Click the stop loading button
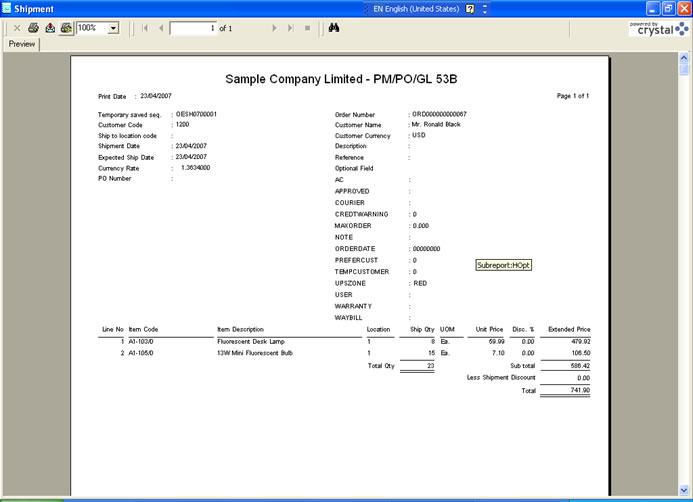 [x=307, y=28]
